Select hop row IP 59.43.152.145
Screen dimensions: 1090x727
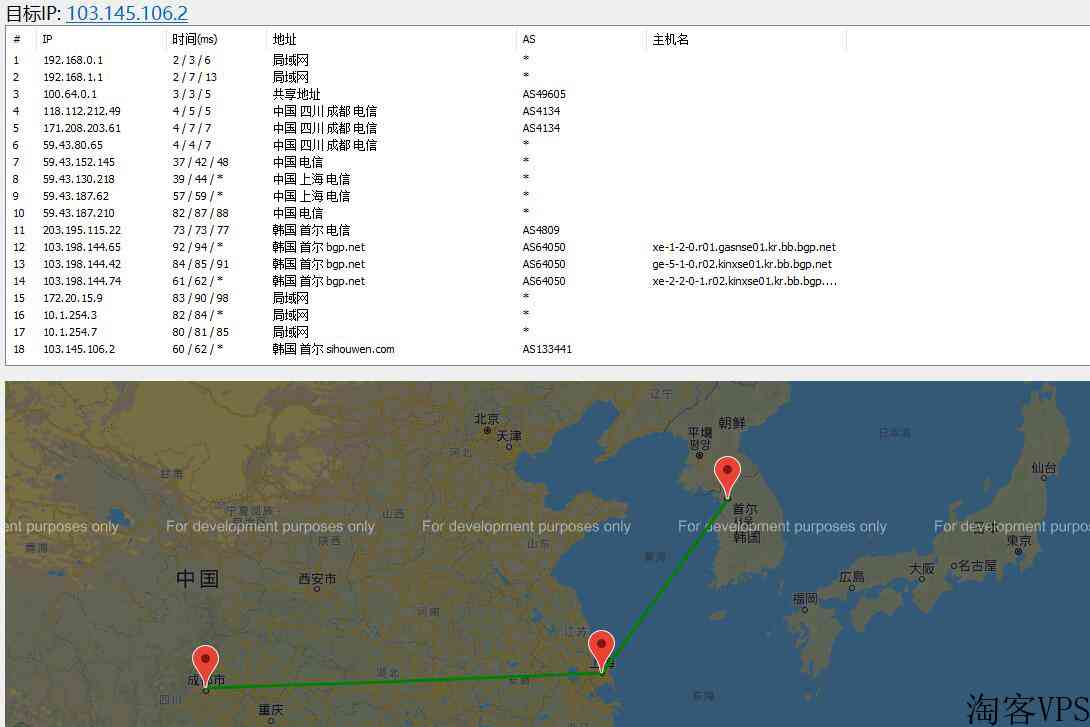[79, 162]
